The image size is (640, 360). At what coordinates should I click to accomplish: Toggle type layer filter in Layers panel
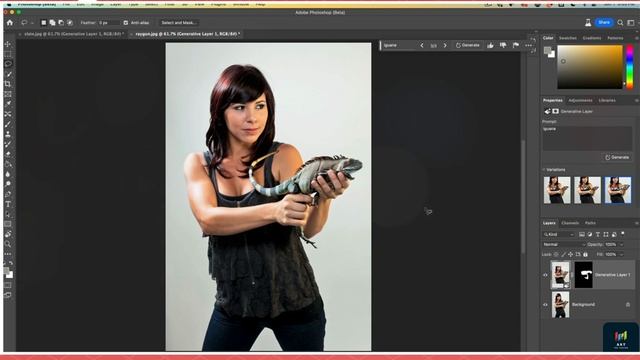point(598,234)
